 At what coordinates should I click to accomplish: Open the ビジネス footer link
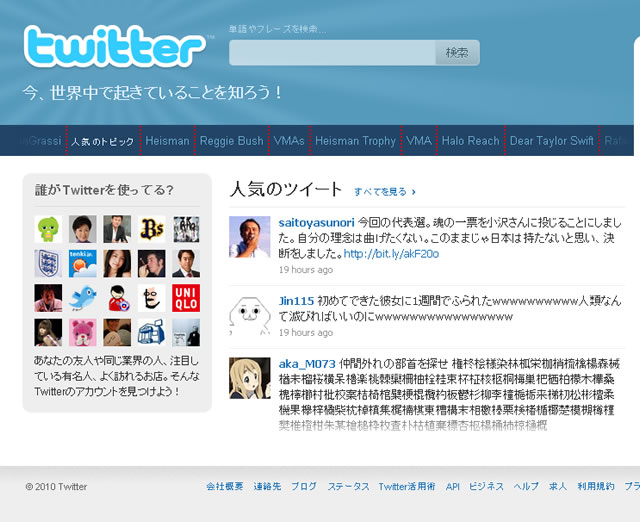pyautogui.click(x=486, y=486)
